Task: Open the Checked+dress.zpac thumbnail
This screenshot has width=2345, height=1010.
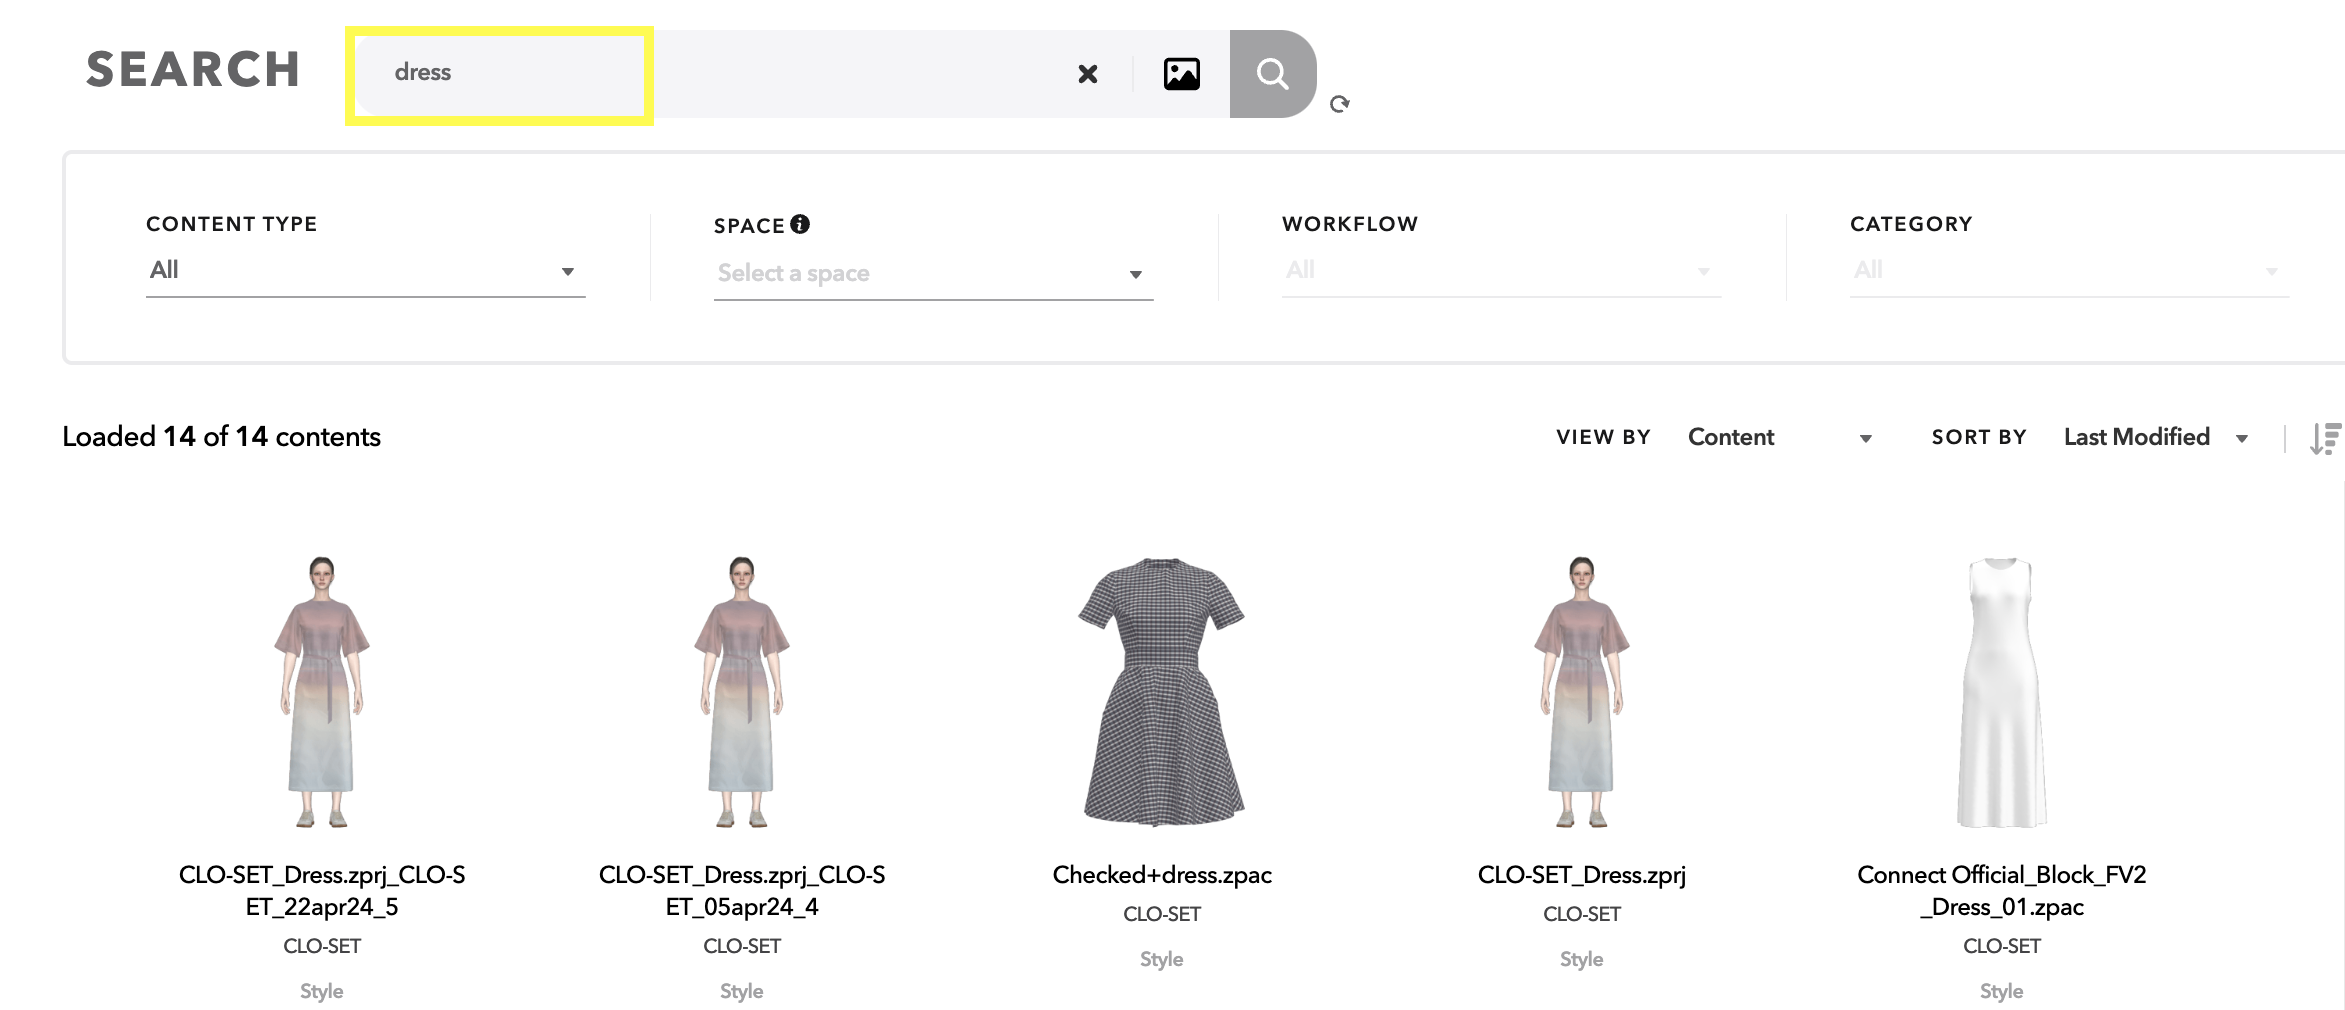Action: [x=1162, y=692]
